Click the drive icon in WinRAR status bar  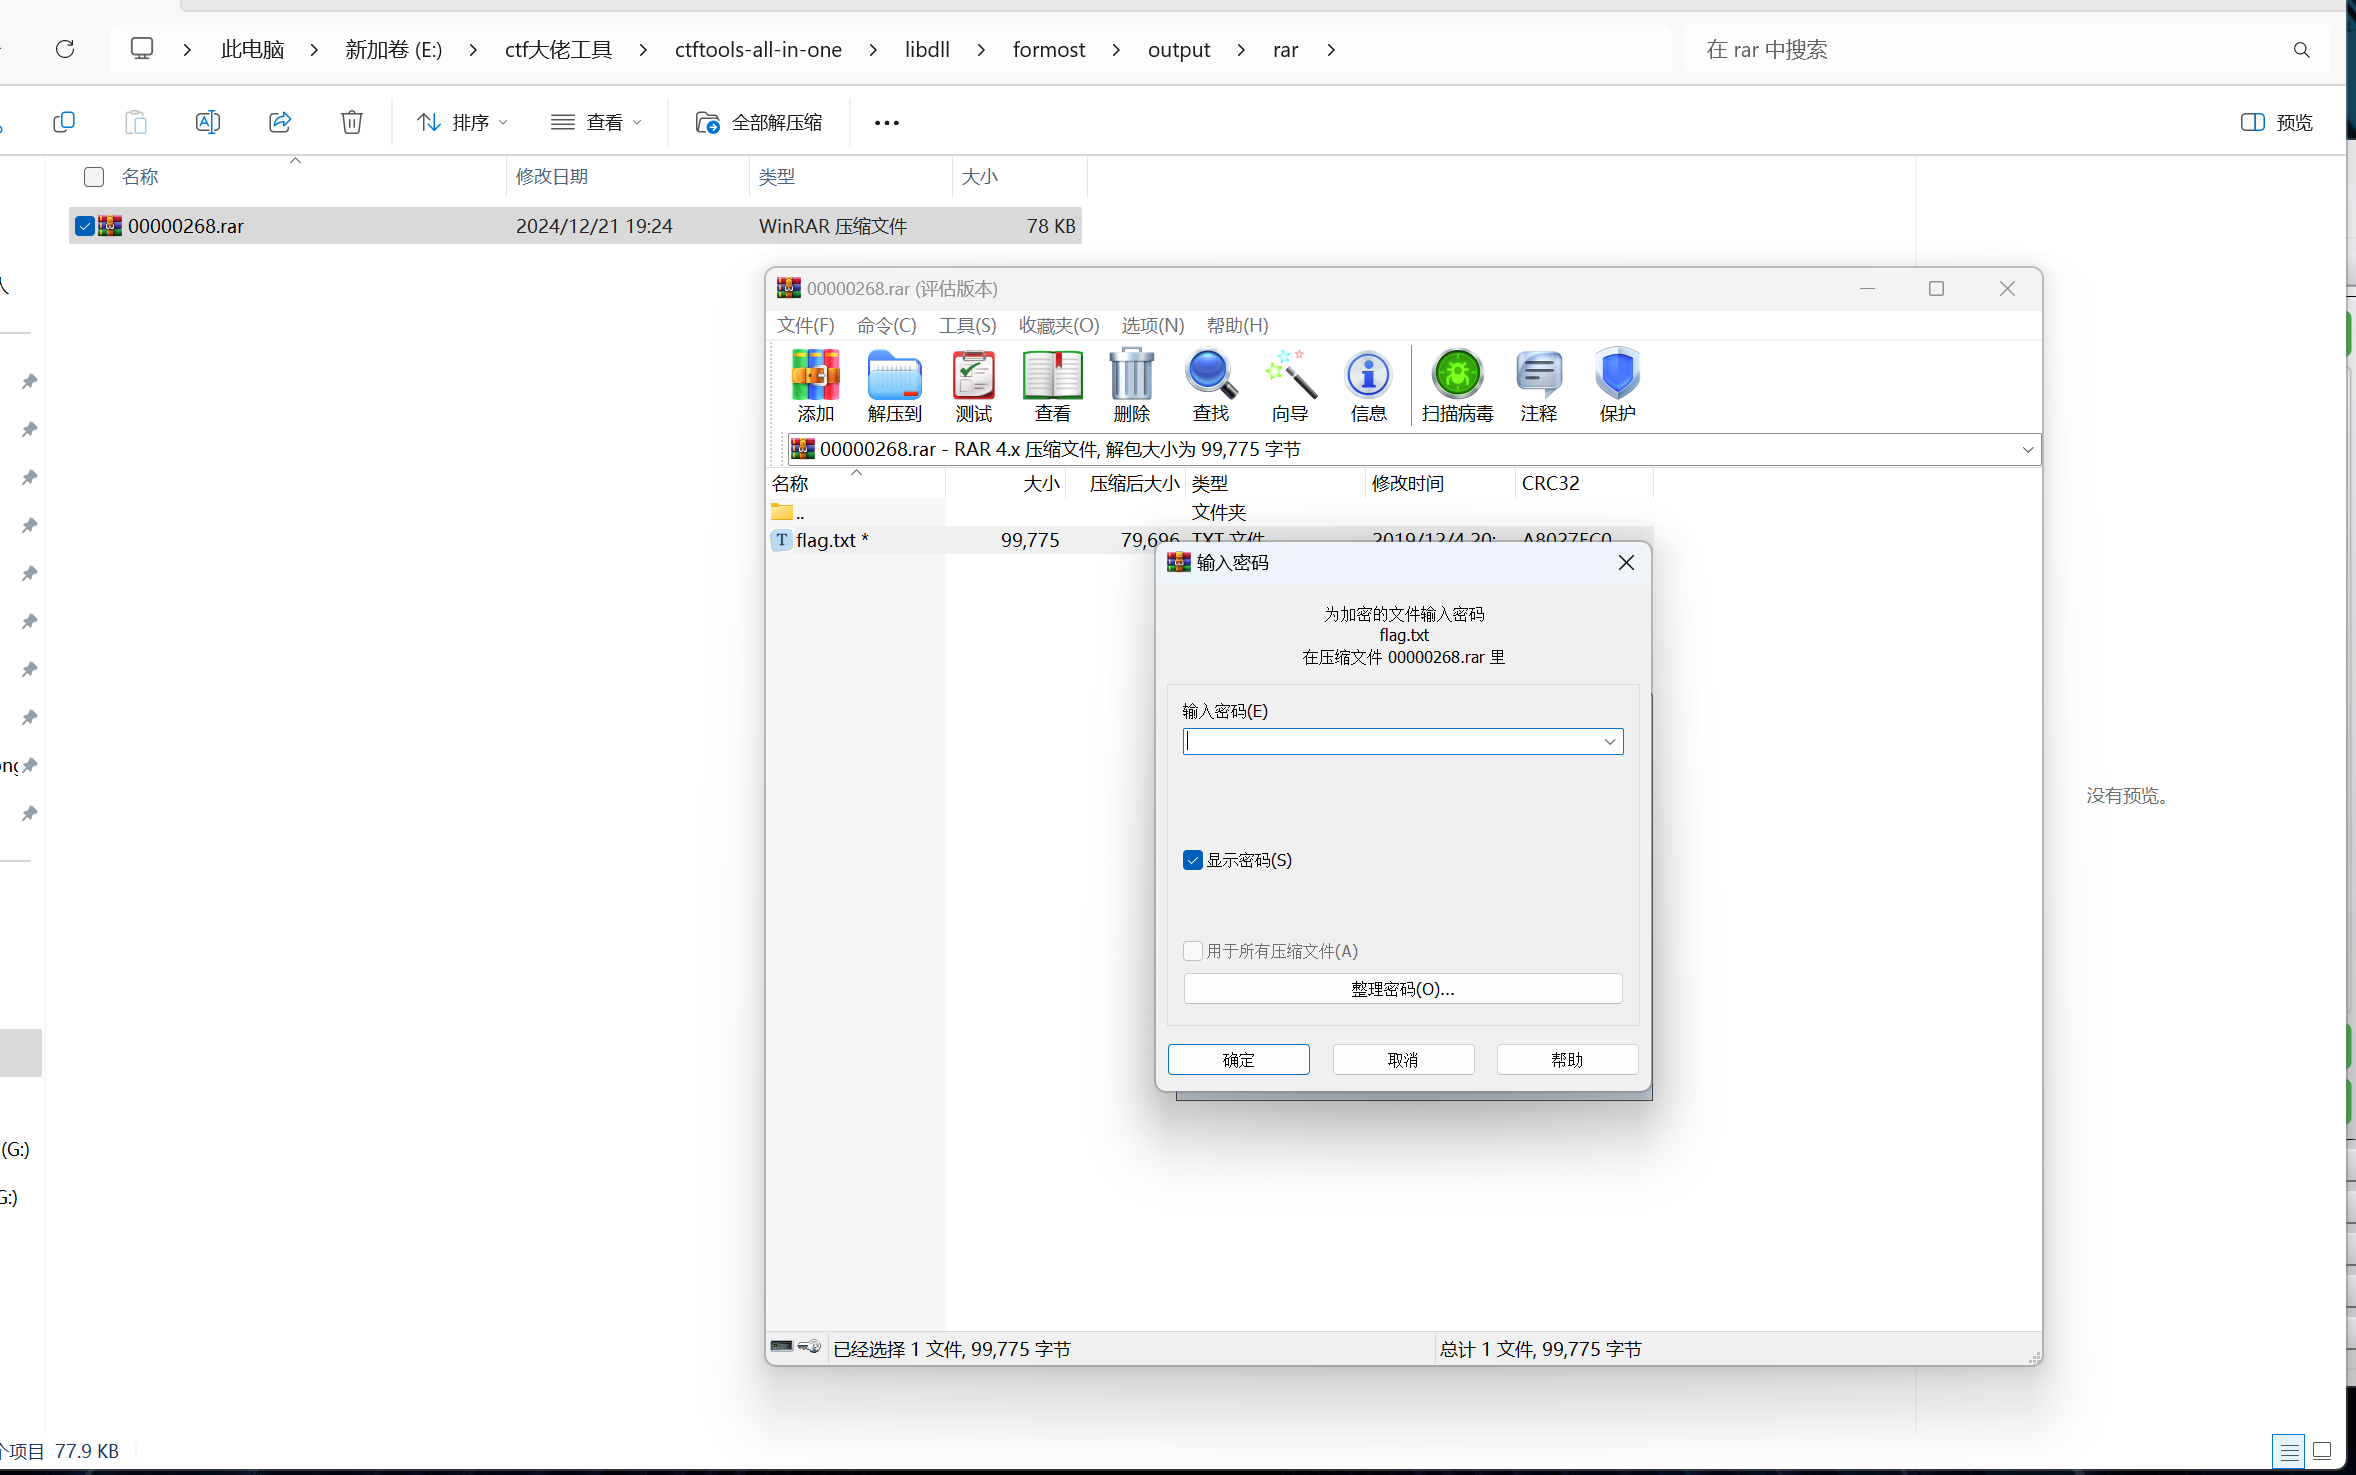[782, 1347]
